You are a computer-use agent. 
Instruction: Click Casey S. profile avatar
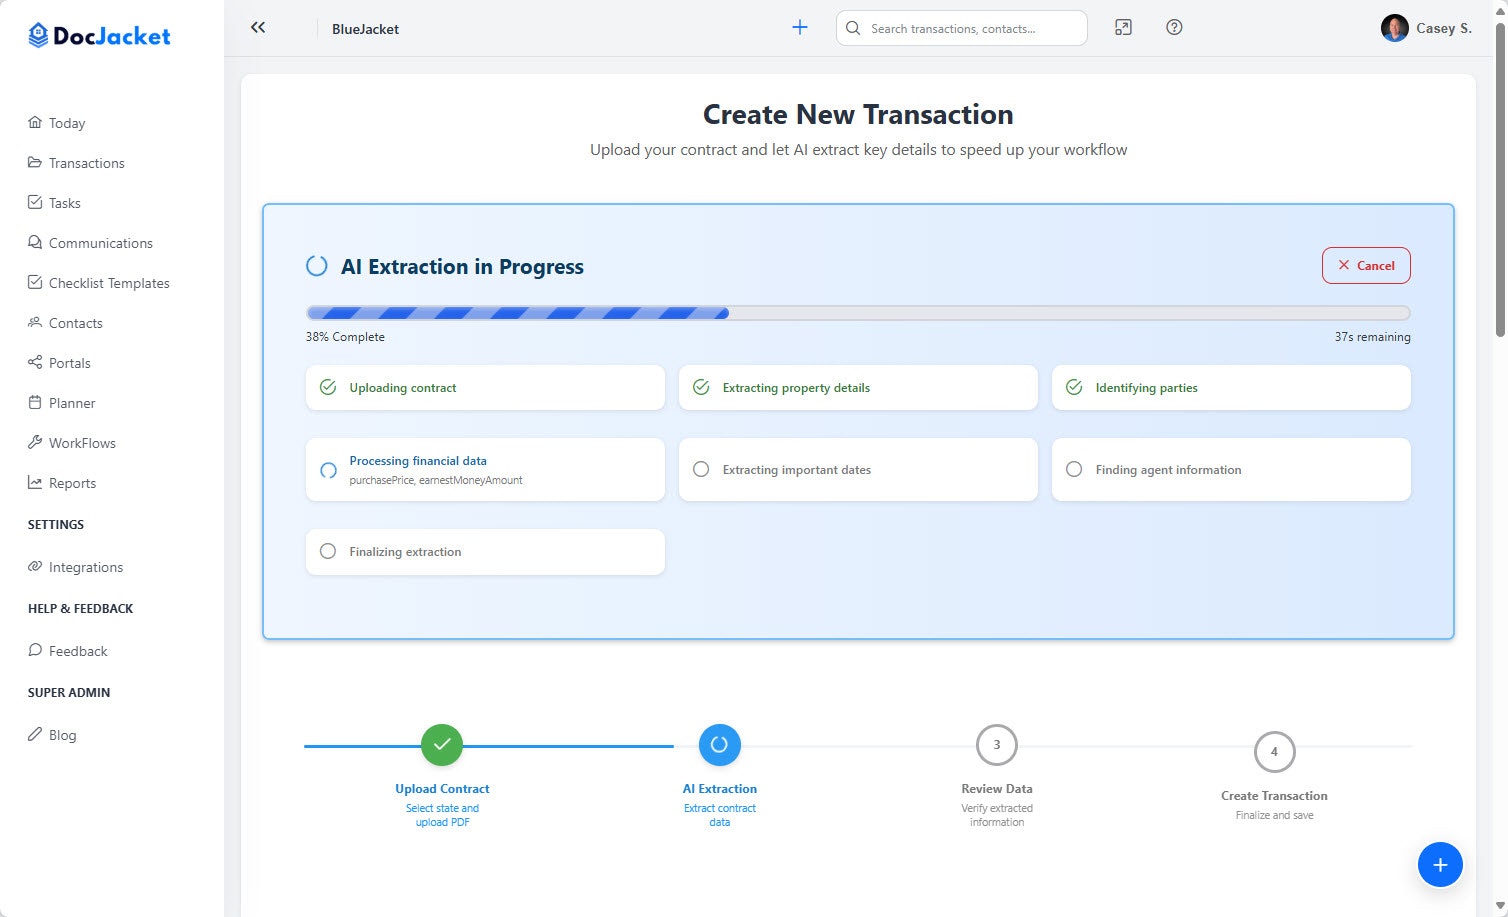(1394, 28)
